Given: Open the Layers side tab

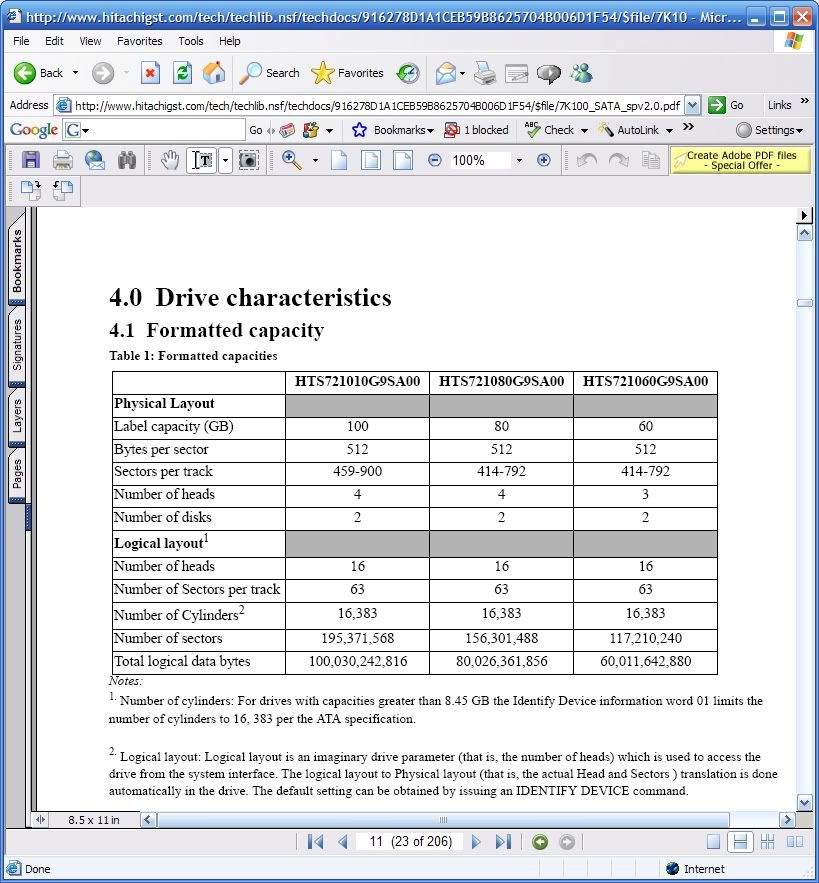Looking at the screenshot, I should 17,417.
